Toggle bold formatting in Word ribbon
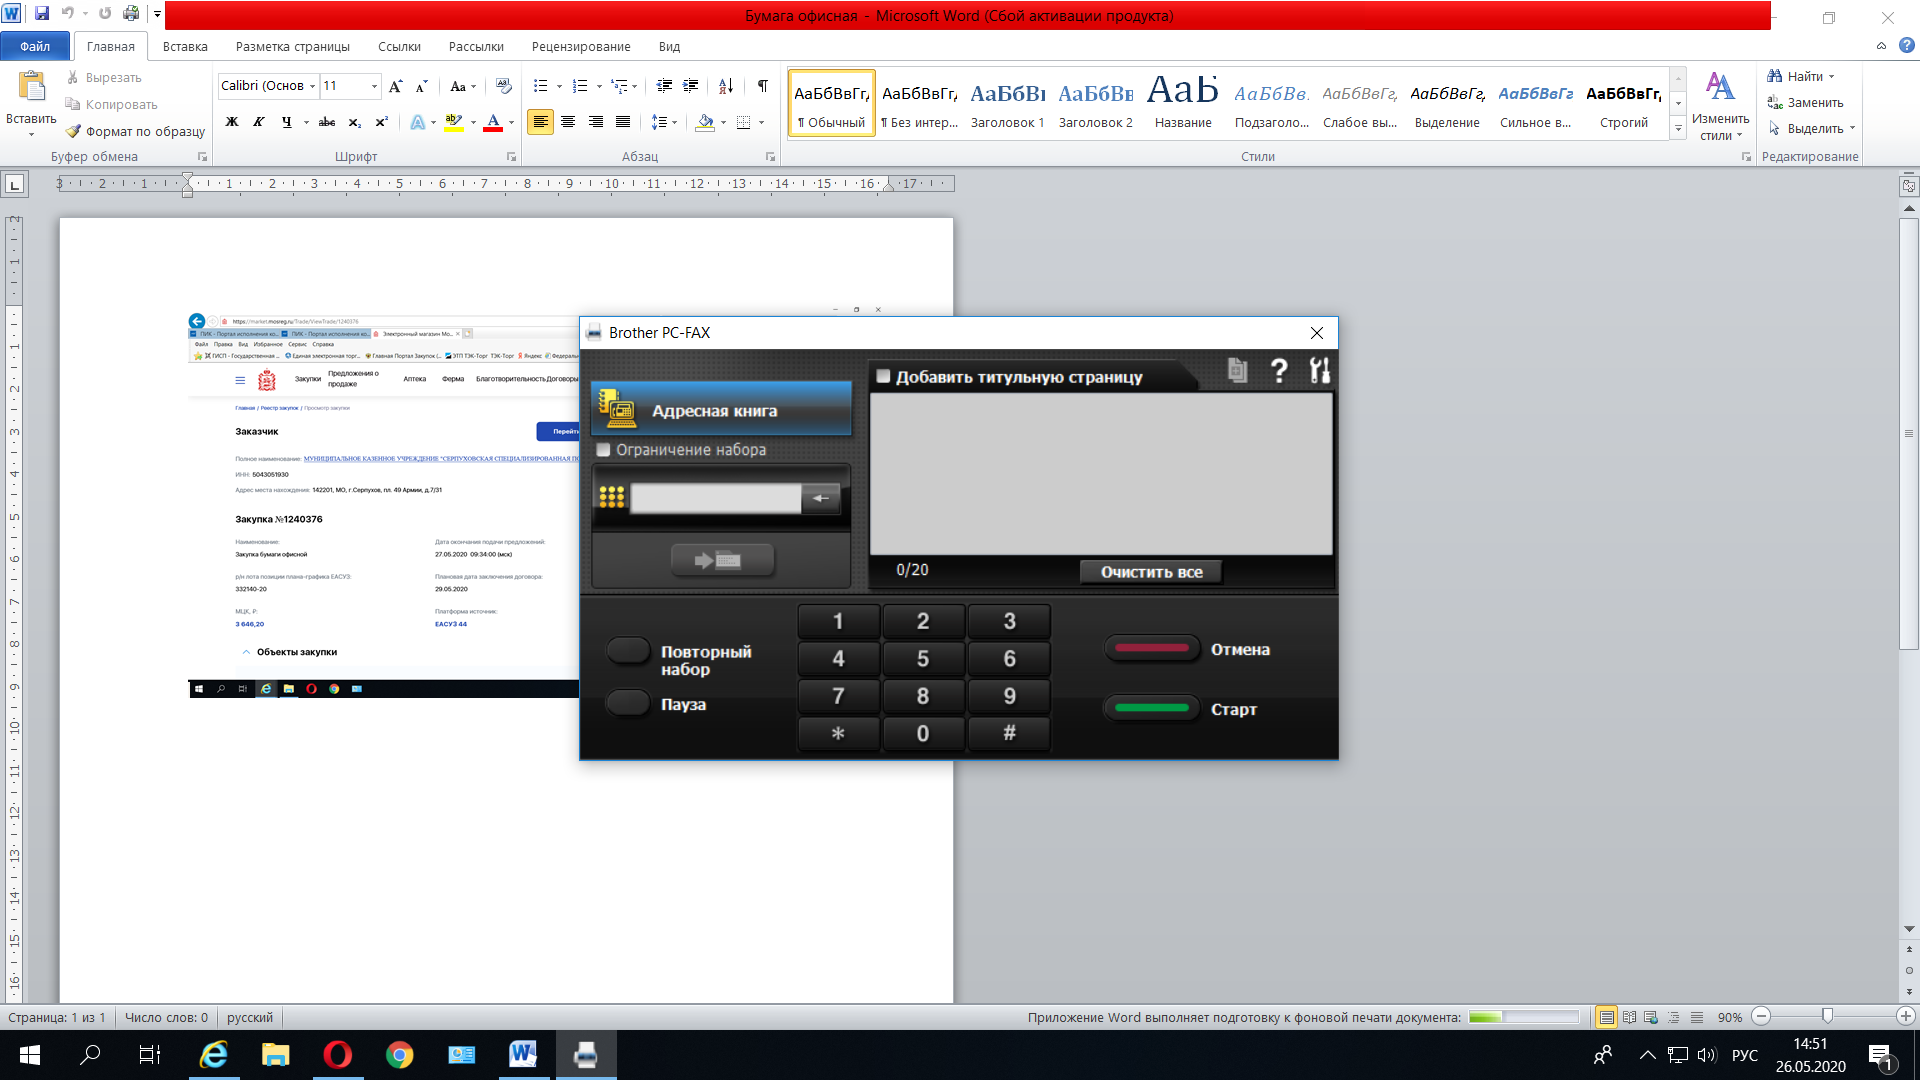1920x1080 pixels. [232, 122]
